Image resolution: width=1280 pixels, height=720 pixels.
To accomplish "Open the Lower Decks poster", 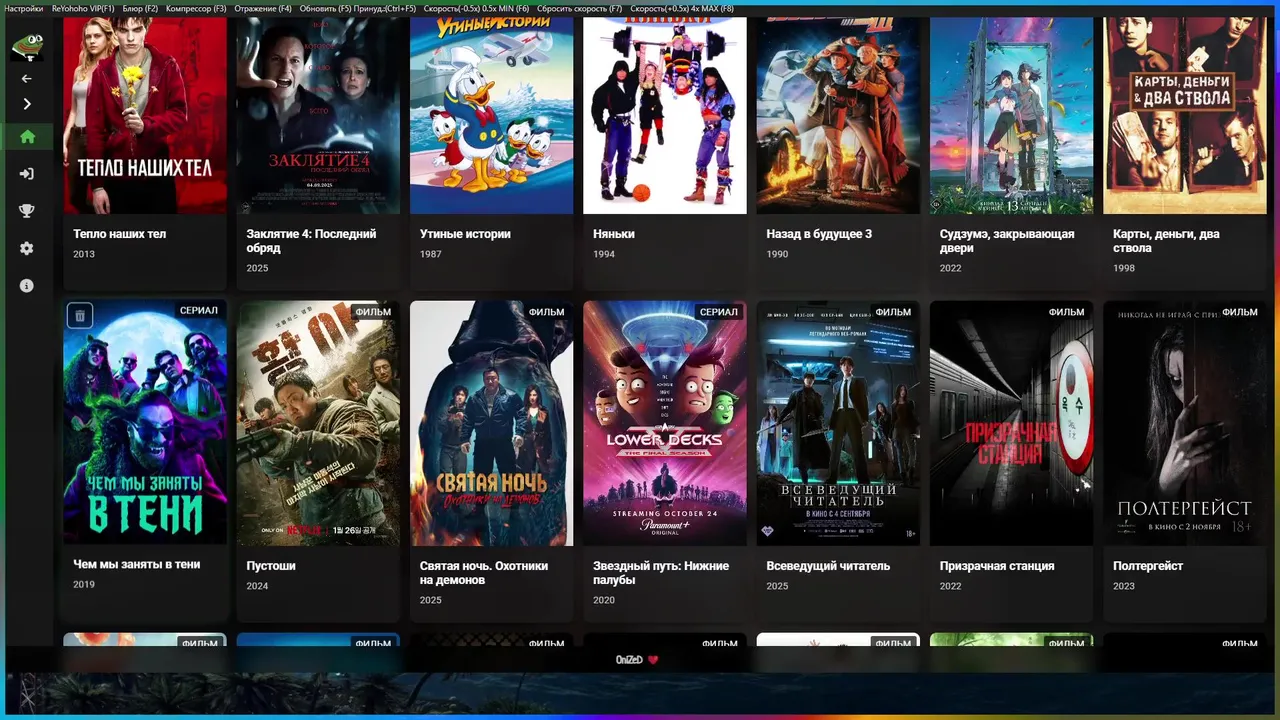I will click(x=665, y=423).
